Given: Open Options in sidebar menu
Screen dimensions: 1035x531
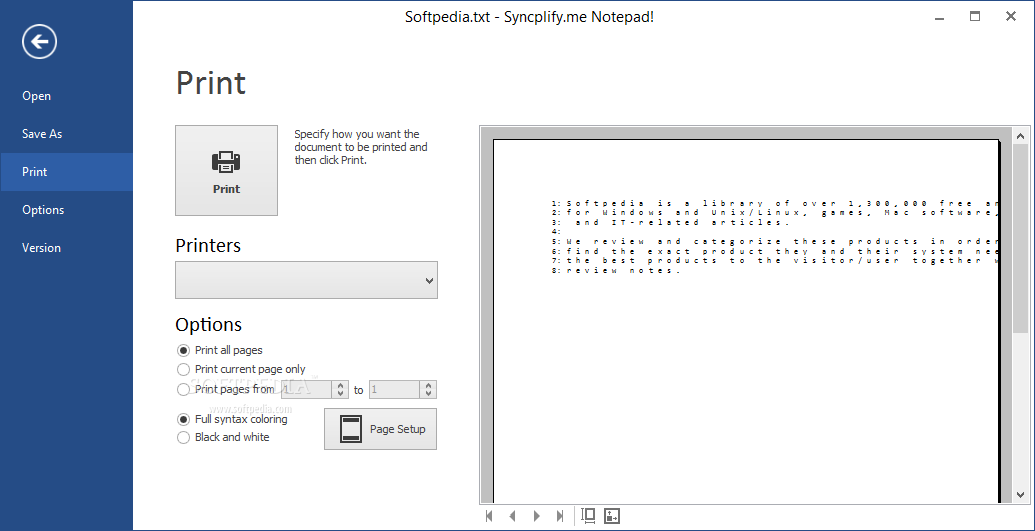Looking at the screenshot, I should [x=66, y=209].
